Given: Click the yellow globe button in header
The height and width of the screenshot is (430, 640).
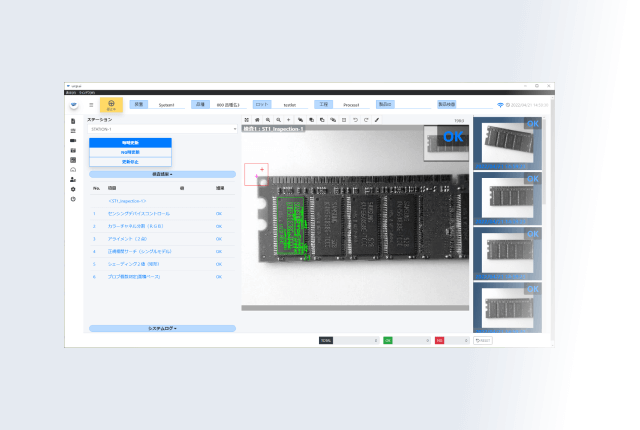Looking at the screenshot, I should click(111, 104).
